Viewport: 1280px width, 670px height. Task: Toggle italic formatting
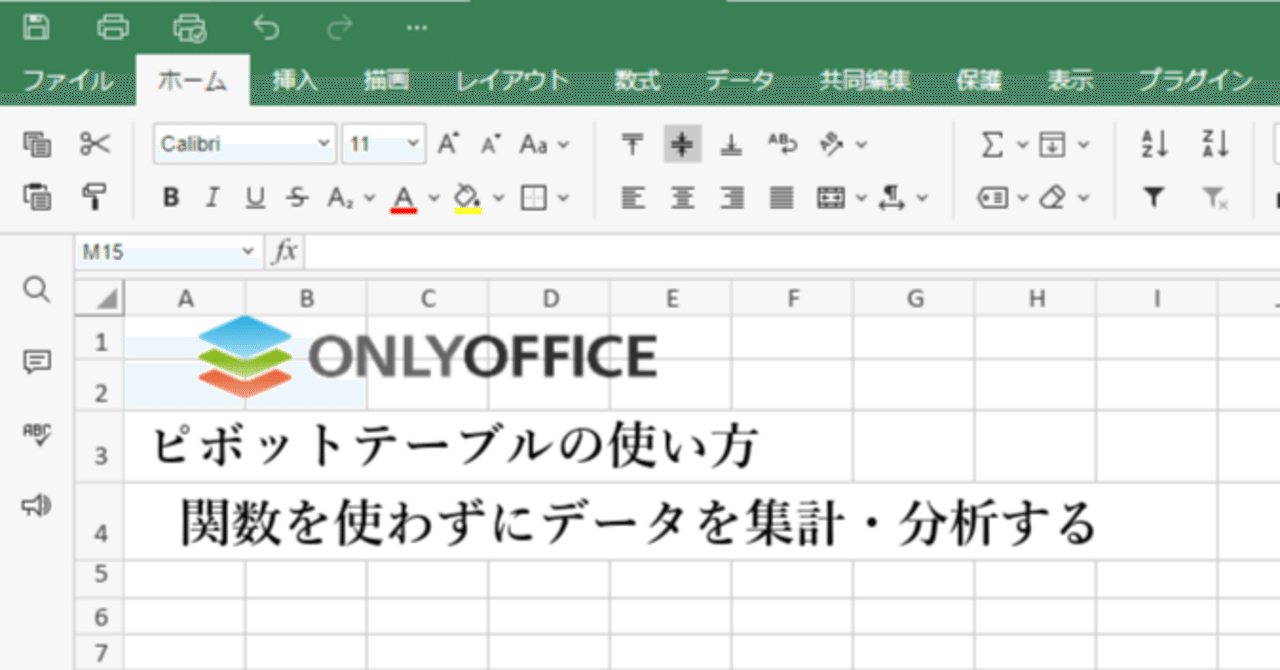coord(211,197)
